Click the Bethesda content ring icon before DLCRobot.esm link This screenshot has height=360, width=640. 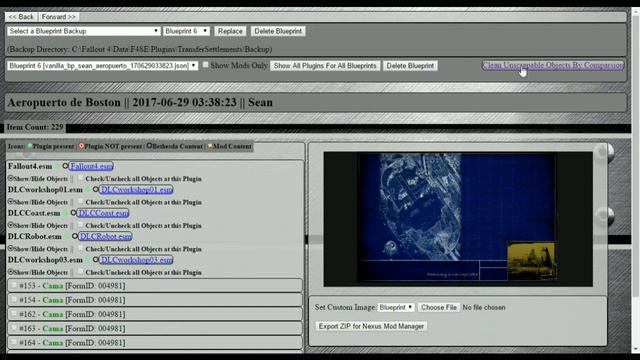point(75,236)
